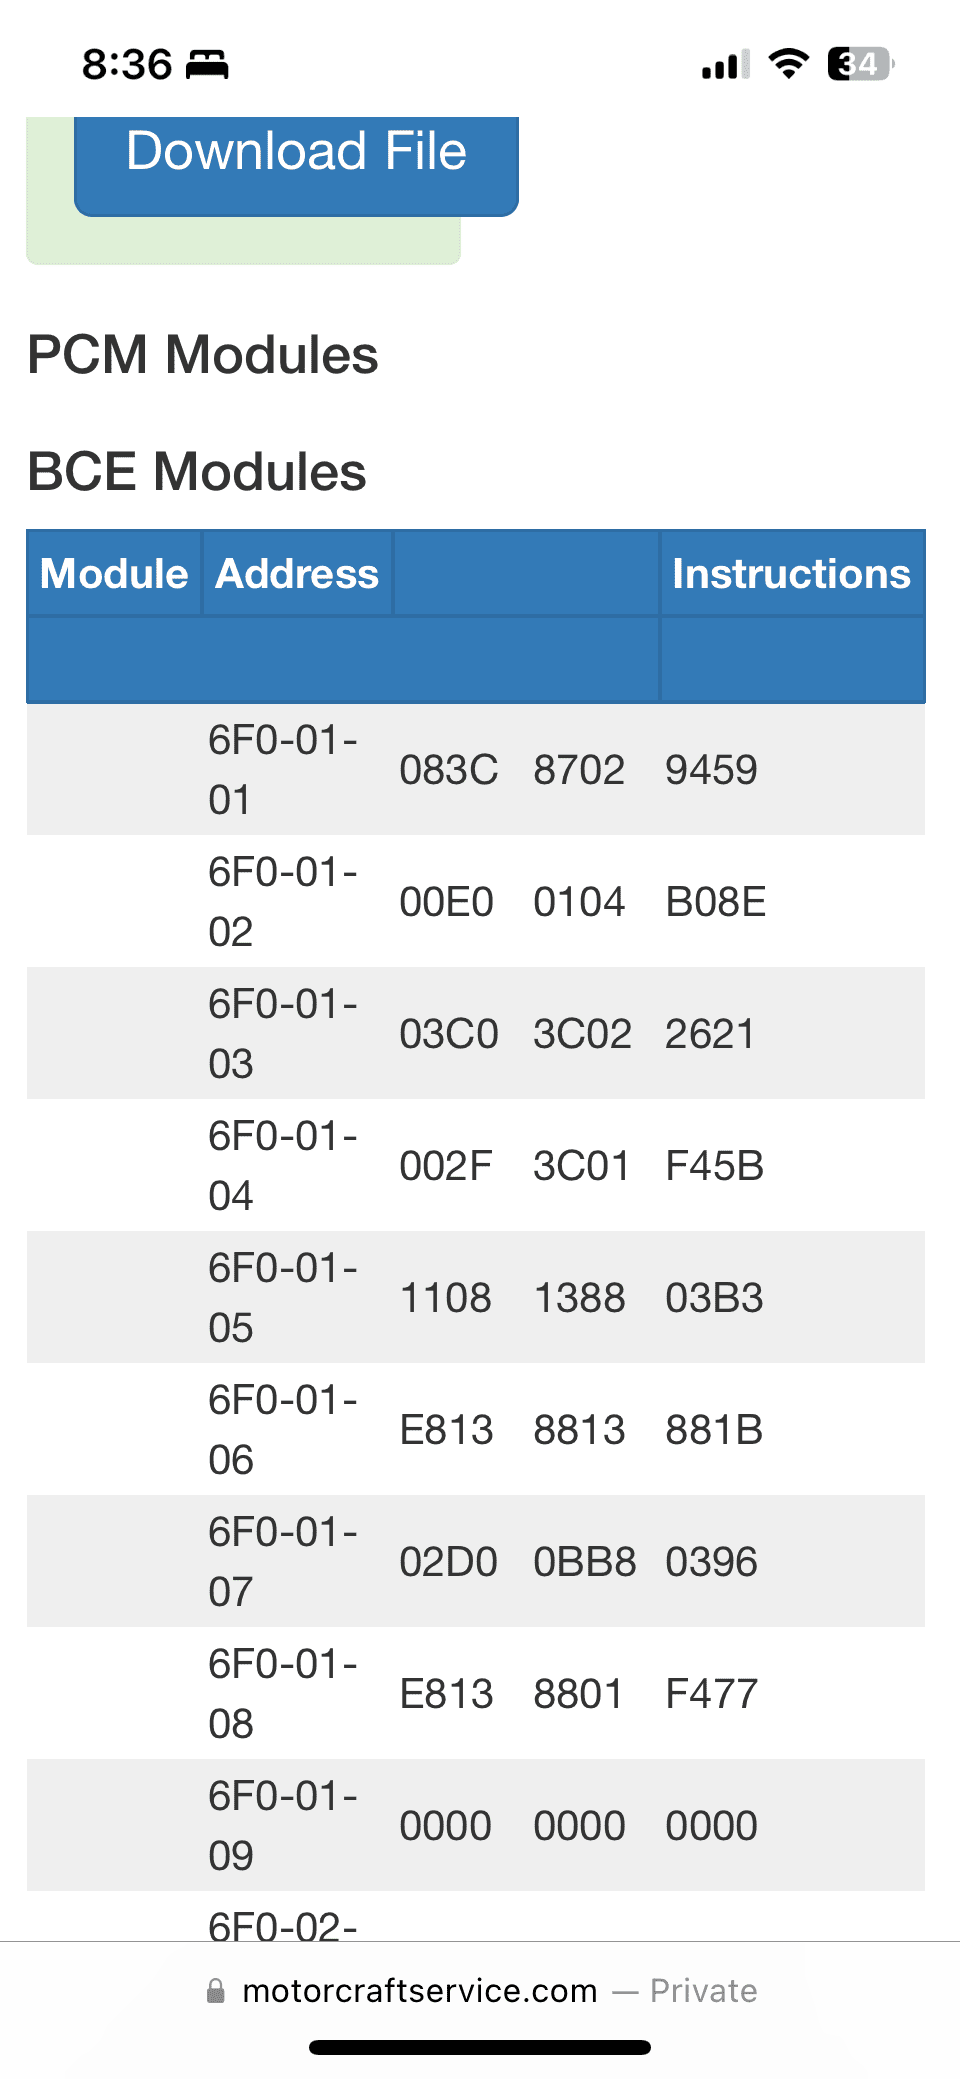Screen dimensions: 960x2079
Task: Tap the sleep focus bed icon
Action: [x=208, y=65]
